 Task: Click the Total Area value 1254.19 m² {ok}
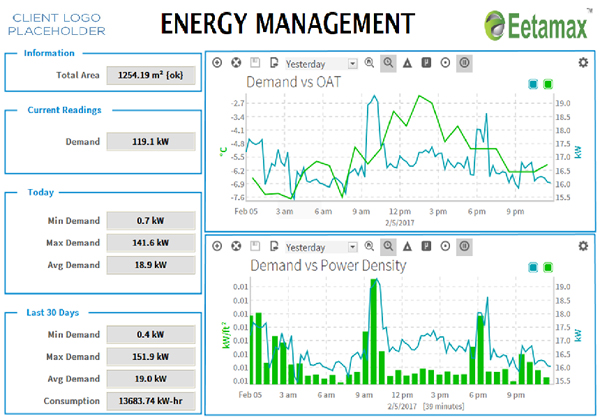pos(151,75)
